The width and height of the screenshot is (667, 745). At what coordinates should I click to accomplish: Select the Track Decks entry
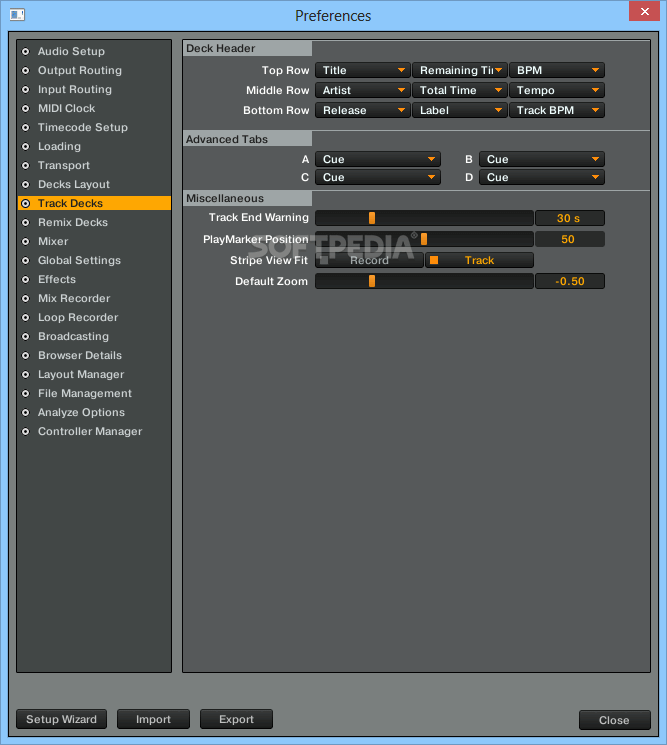click(x=94, y=203)
